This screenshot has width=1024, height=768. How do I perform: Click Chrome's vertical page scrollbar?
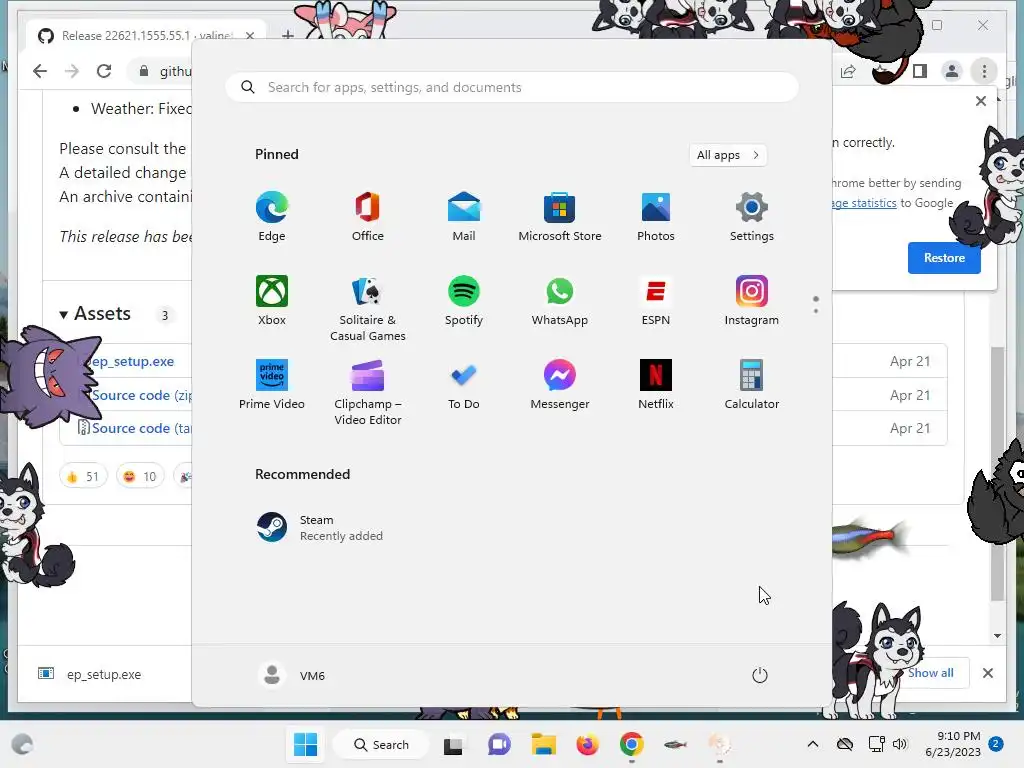coord(997,473)
